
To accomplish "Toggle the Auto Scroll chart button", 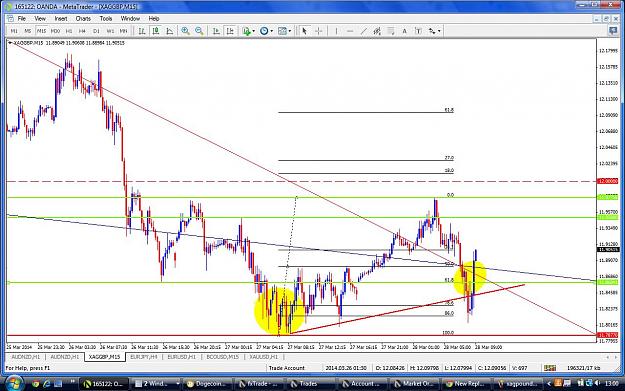I will [216, 31].
